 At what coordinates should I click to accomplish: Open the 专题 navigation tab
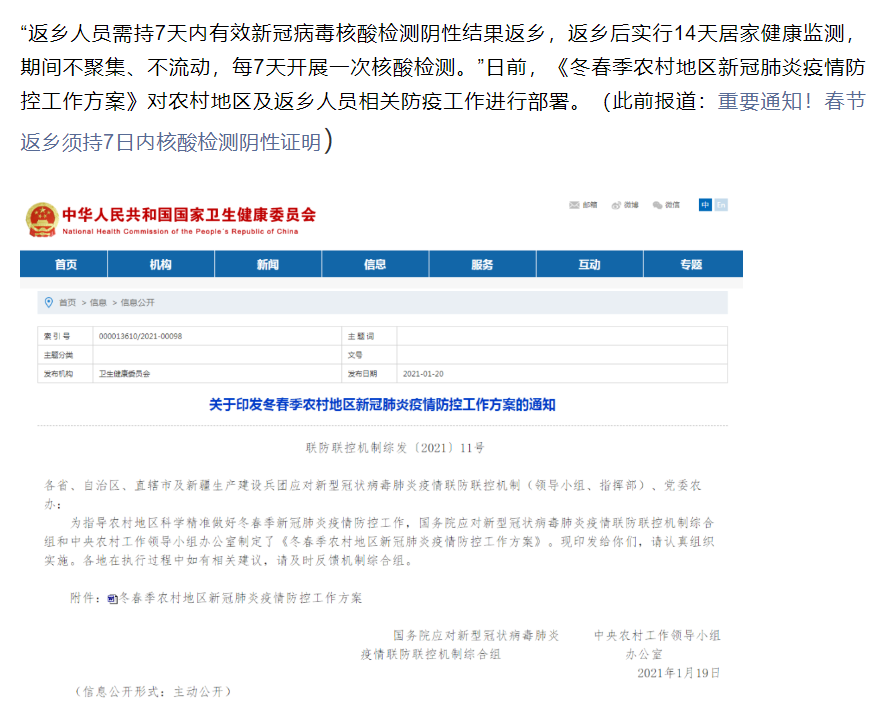pyautogui.click(x=691, y=265)
